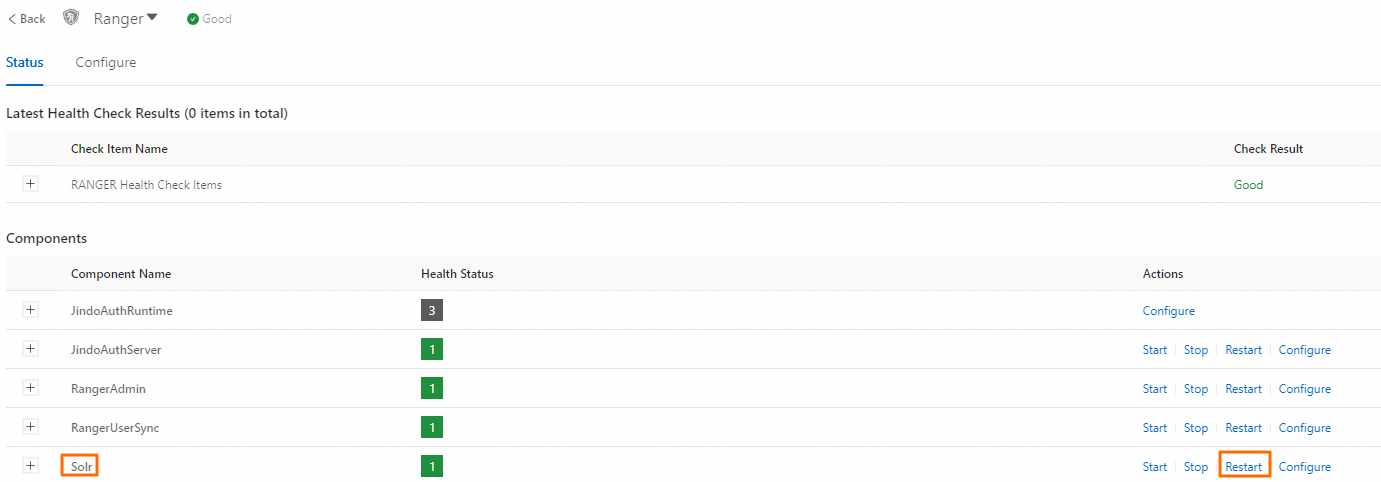
Task: Expand the JindoAuthRuntime component row
Action: click(30, 310)
